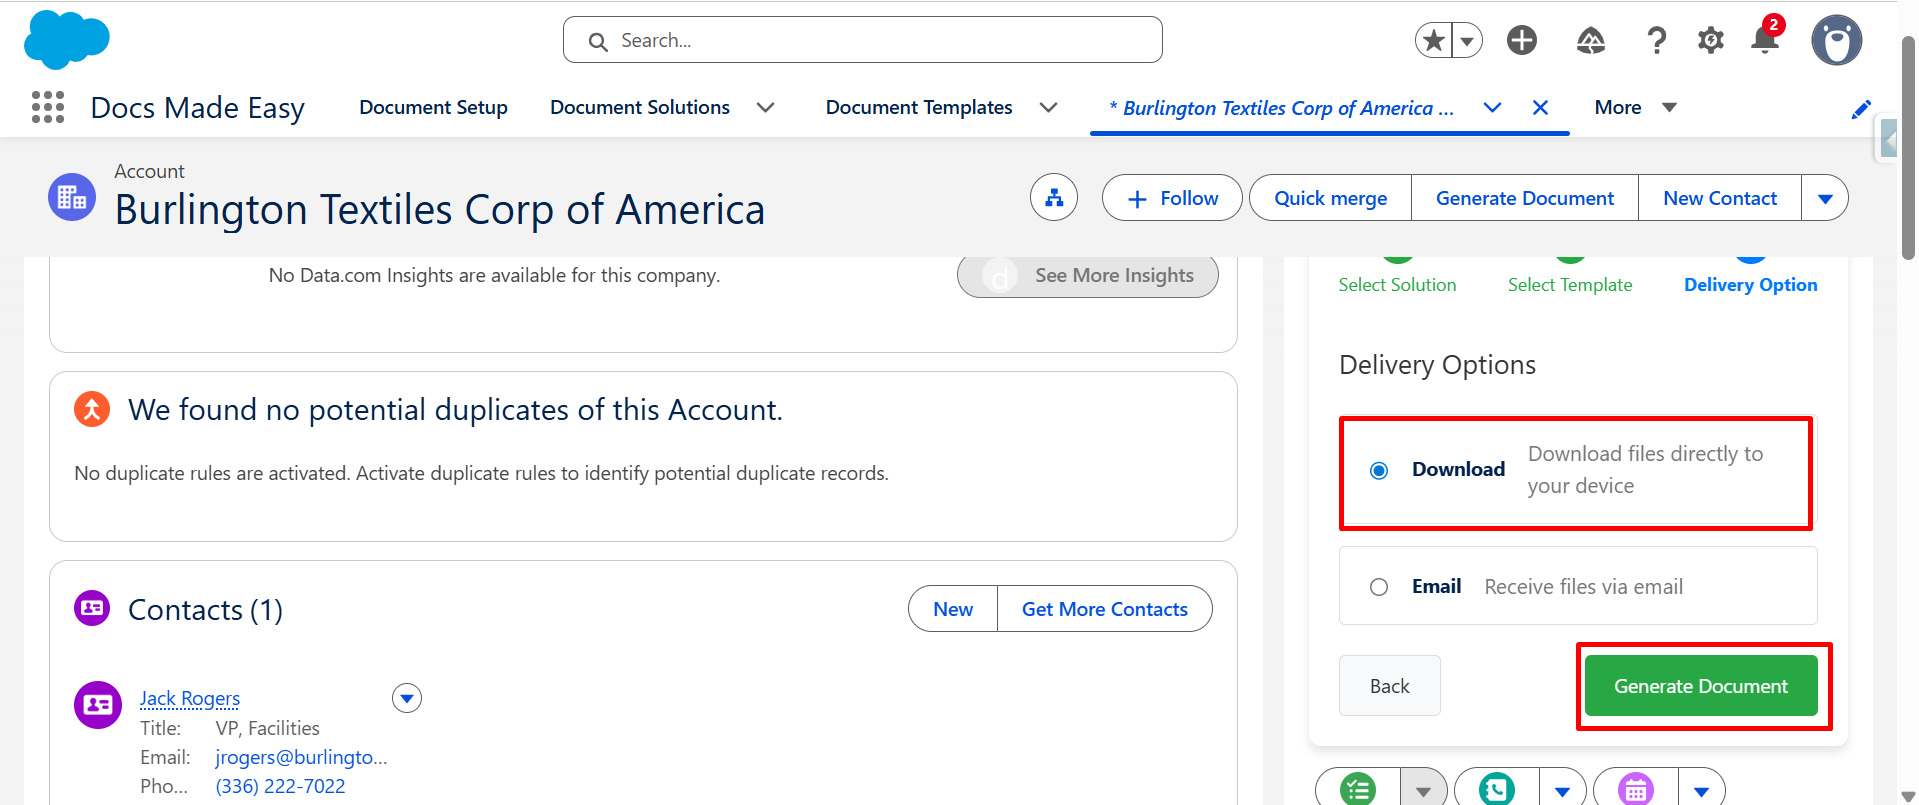Follow this account

[1172, 198]
